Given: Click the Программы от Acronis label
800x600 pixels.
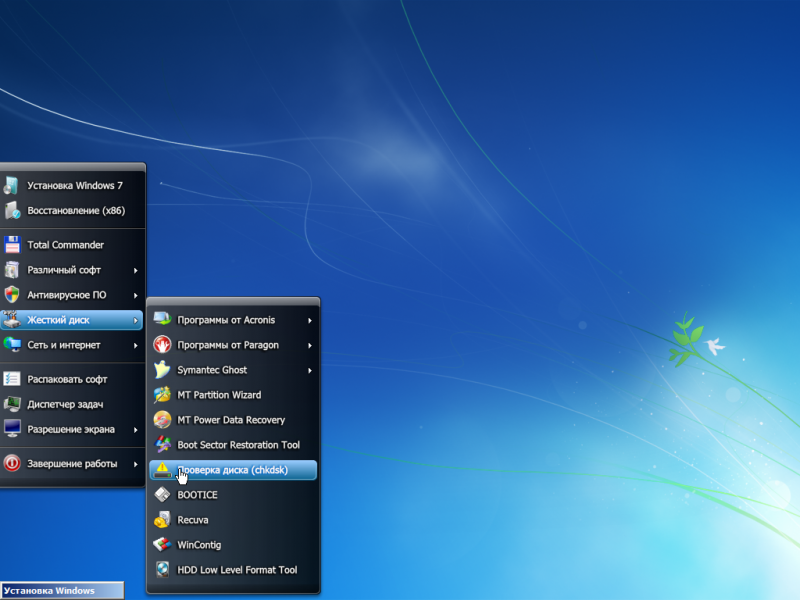Looking at the screenshot, I should click(226, 320).
